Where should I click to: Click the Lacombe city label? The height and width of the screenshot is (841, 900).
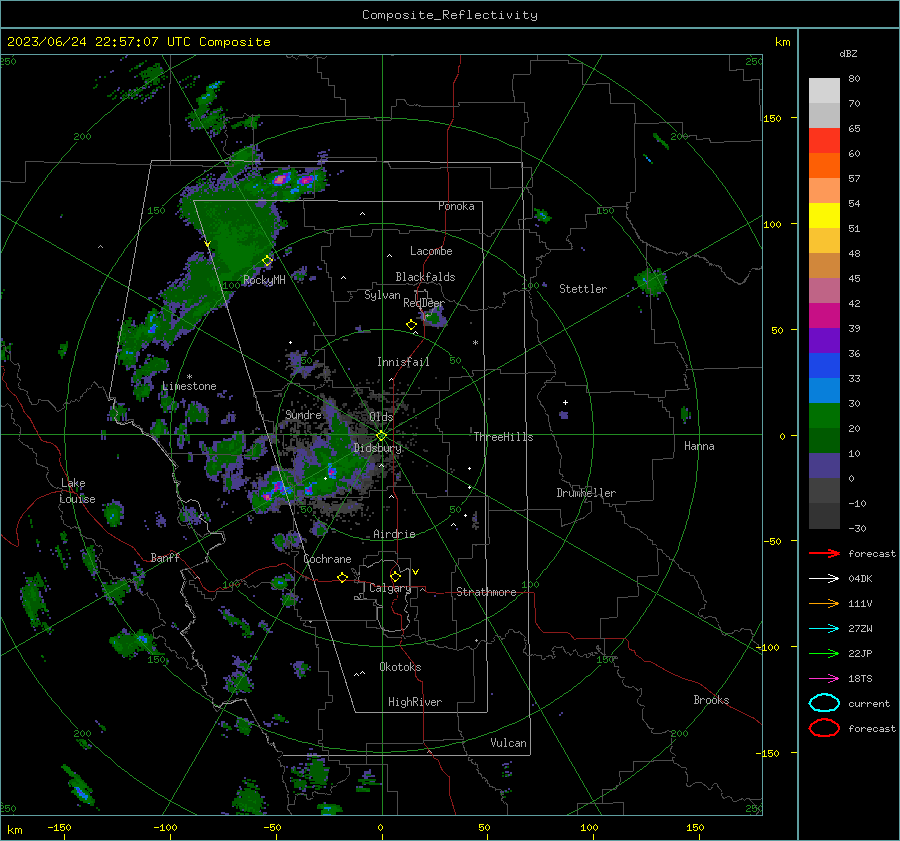tap(431, 251)
